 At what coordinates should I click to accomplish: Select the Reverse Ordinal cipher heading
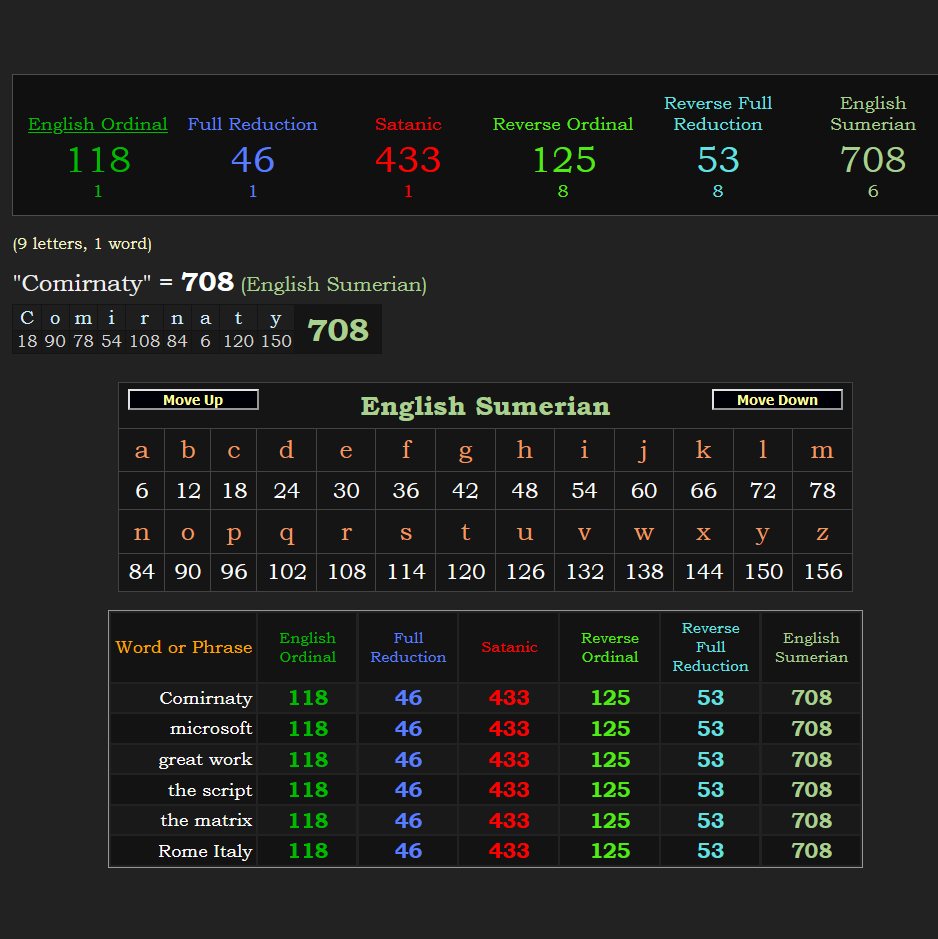point(562,124)
